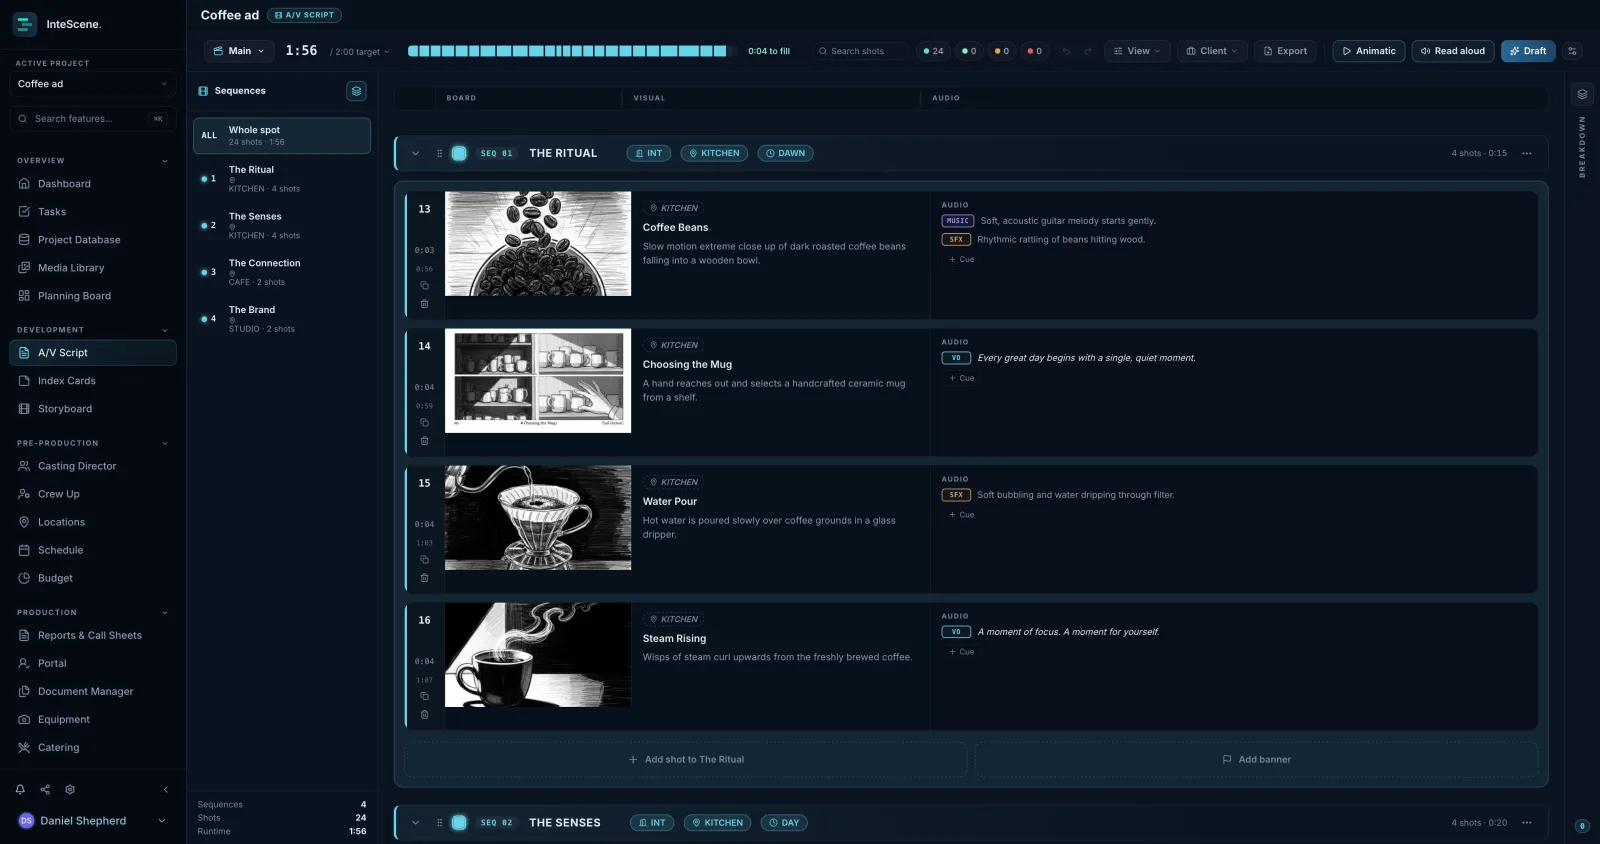Screen dimensions: 1600x844
Task: Open the Main version dropdown
Action: coord(239,51)
